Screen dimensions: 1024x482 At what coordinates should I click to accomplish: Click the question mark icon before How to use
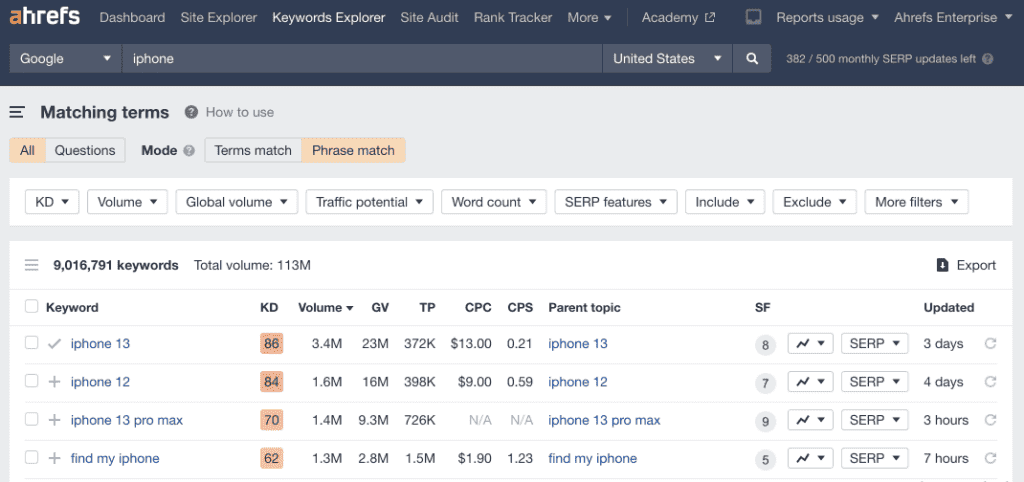click(191, 112)
